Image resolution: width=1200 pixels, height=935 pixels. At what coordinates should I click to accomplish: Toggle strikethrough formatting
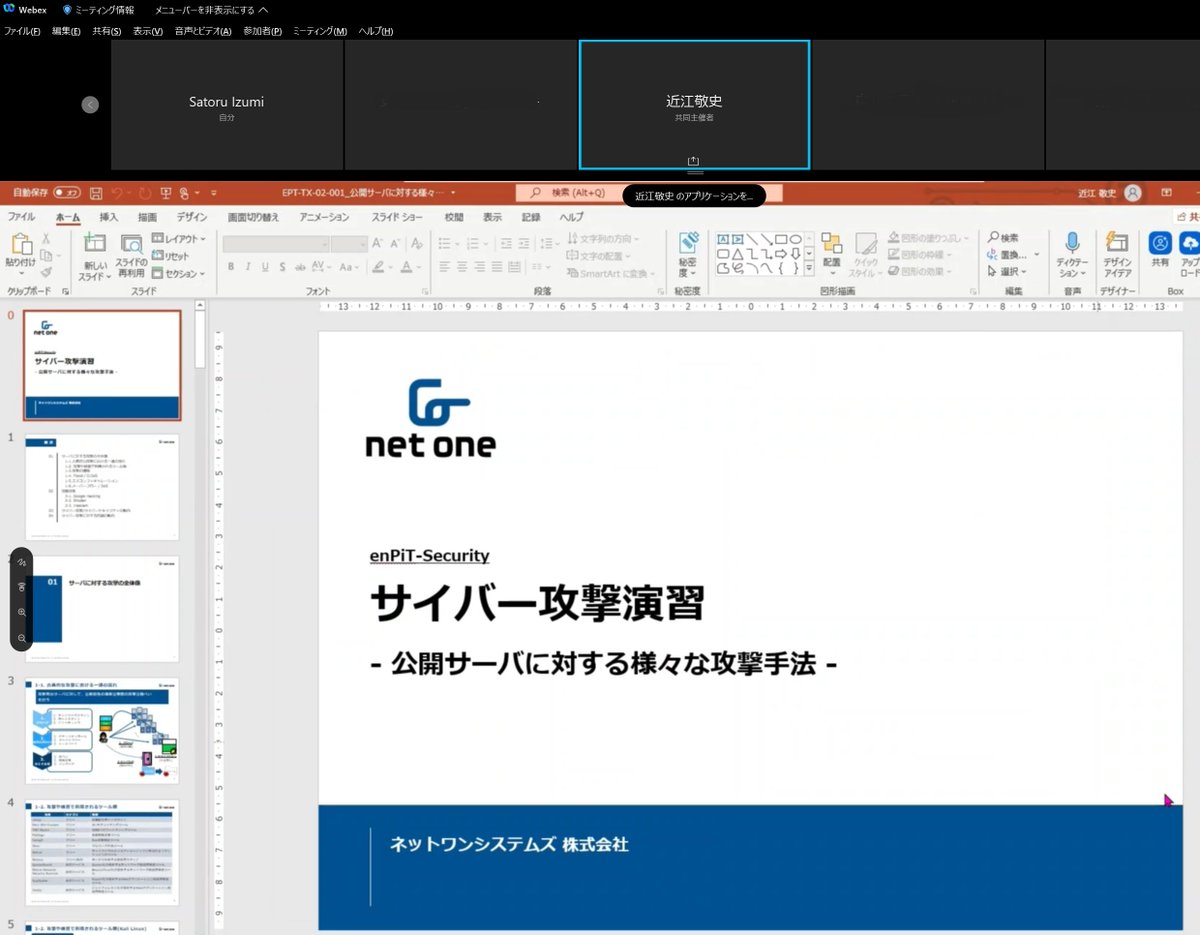299,267
